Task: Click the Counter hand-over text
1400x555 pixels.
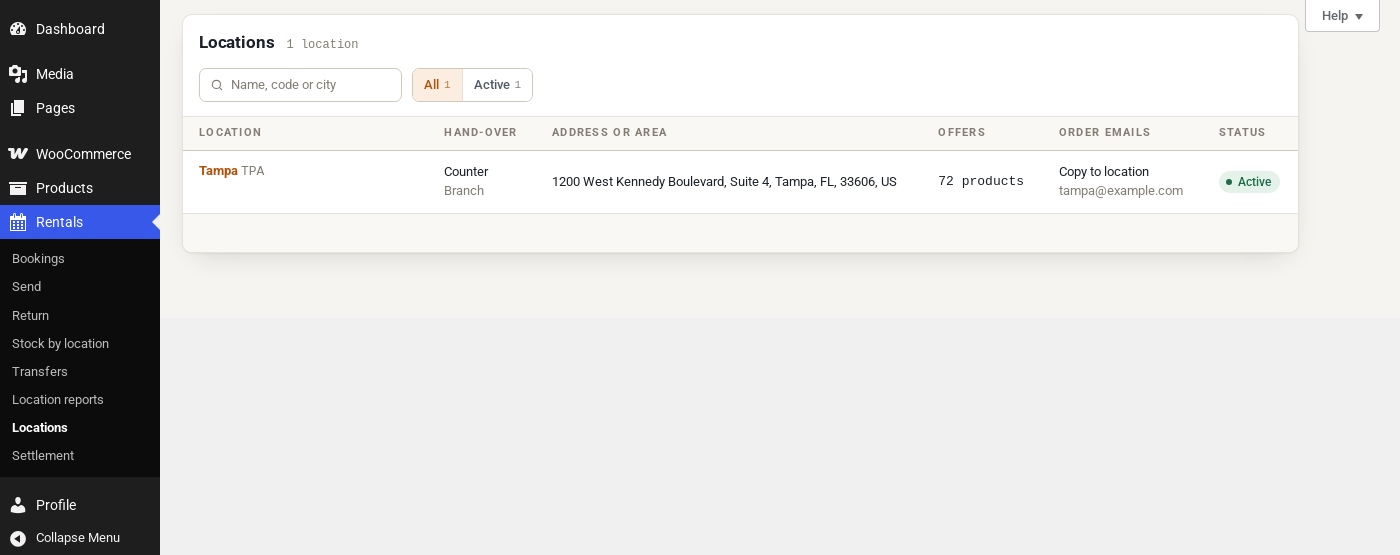Action: click(466, 172)
